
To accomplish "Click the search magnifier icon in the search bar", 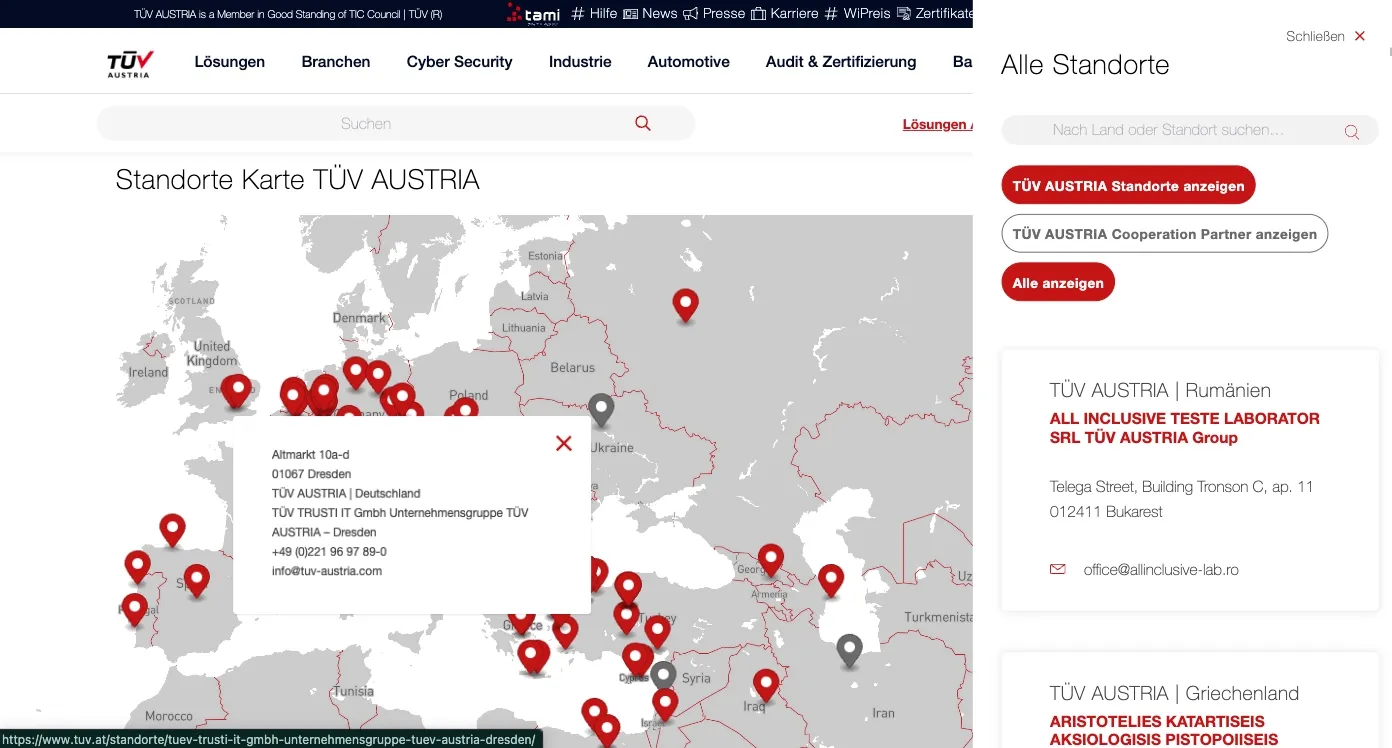I will (x=642, y=122).
